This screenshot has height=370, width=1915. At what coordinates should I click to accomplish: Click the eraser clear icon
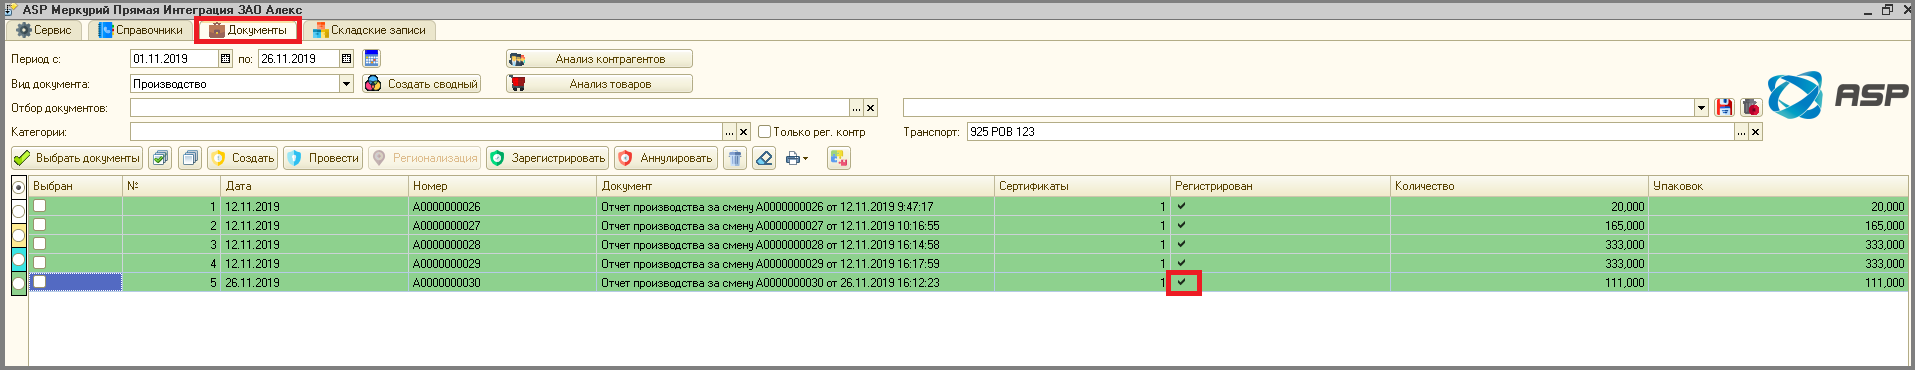764,158
